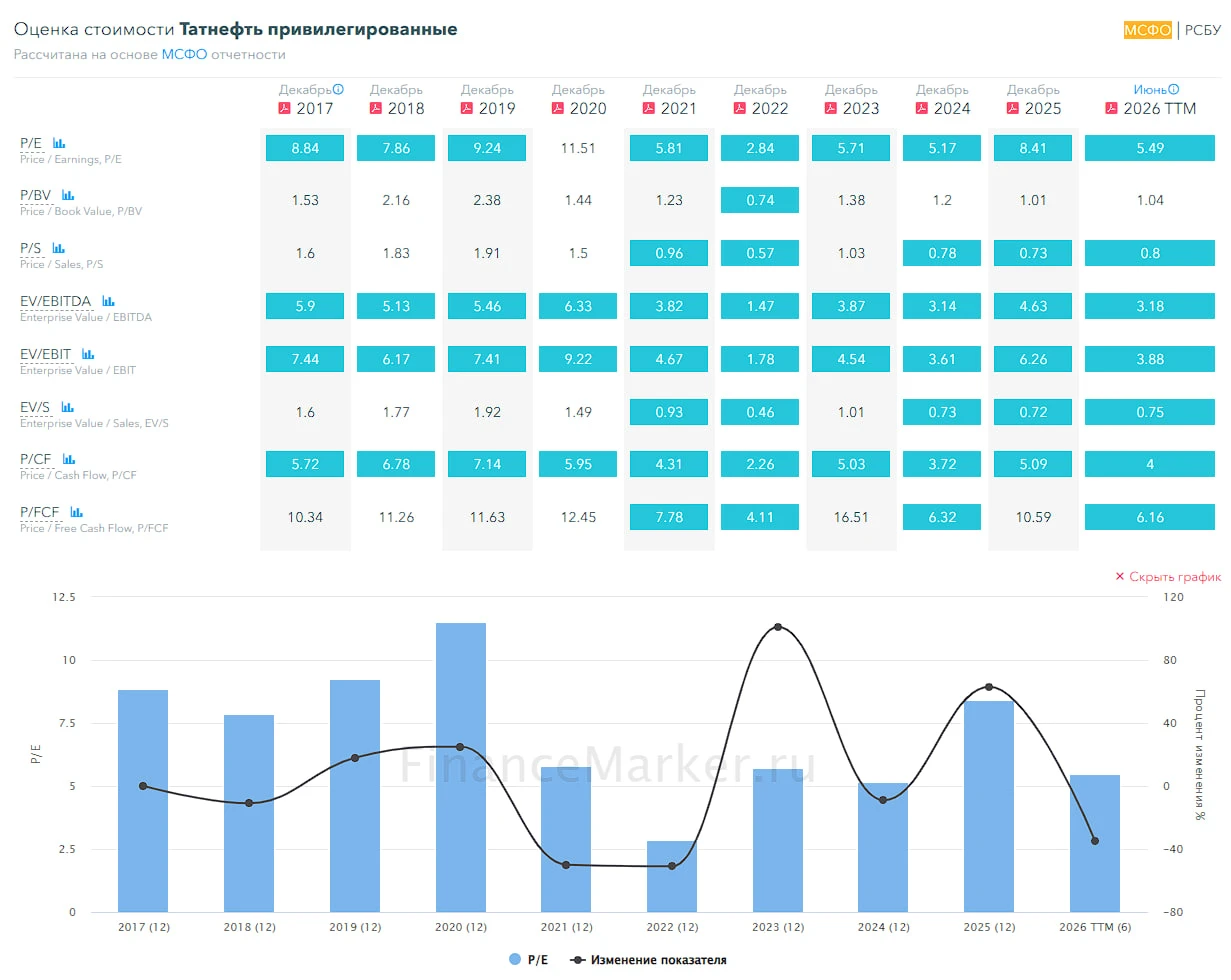Open the PDF report icon for 2019
This screenshot has width=1231, height=980.
click(x=466, y=108)
